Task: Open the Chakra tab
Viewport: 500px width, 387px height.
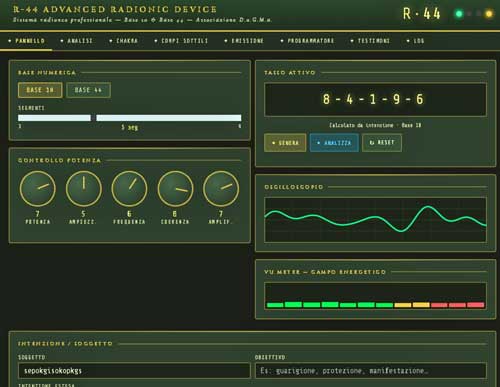Action: (x=124, y=41)
